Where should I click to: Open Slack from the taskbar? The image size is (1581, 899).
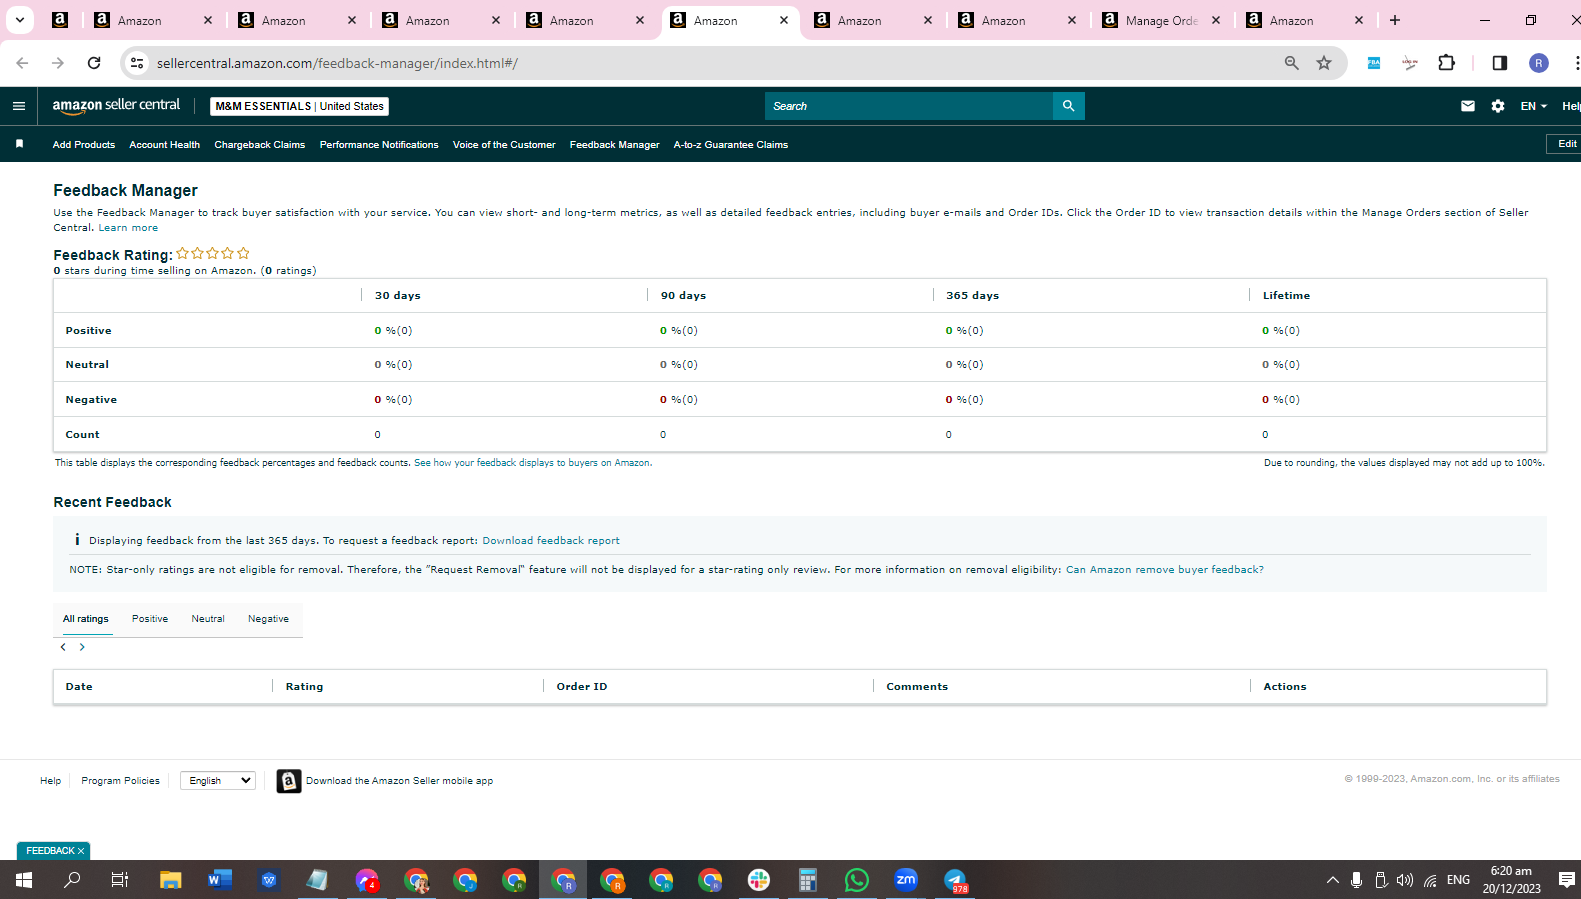(759, 880)
